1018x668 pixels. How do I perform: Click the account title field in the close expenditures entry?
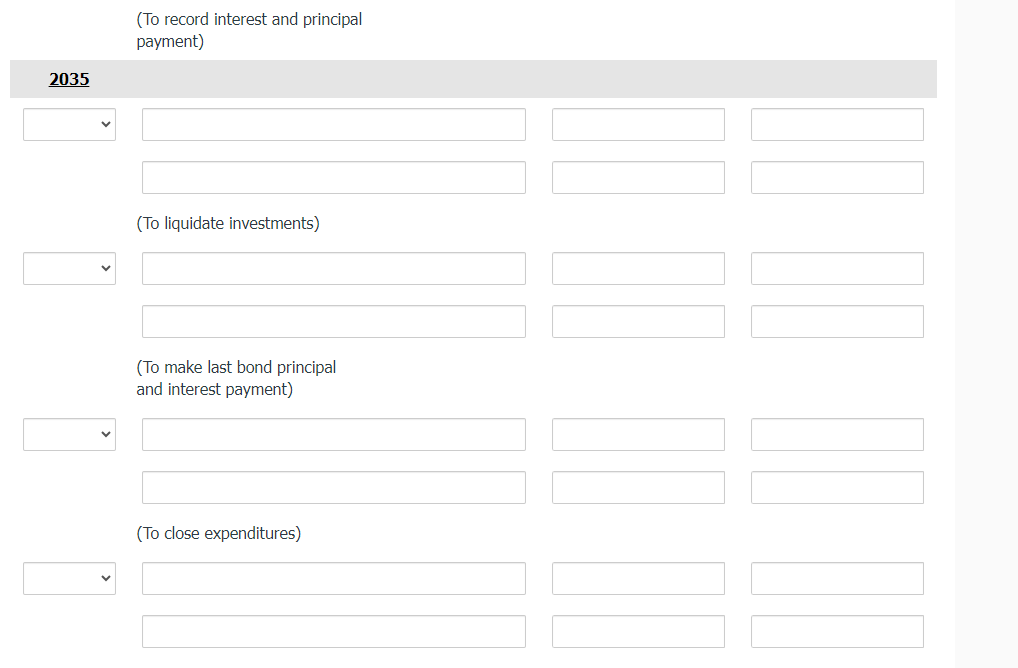(333, 434)
